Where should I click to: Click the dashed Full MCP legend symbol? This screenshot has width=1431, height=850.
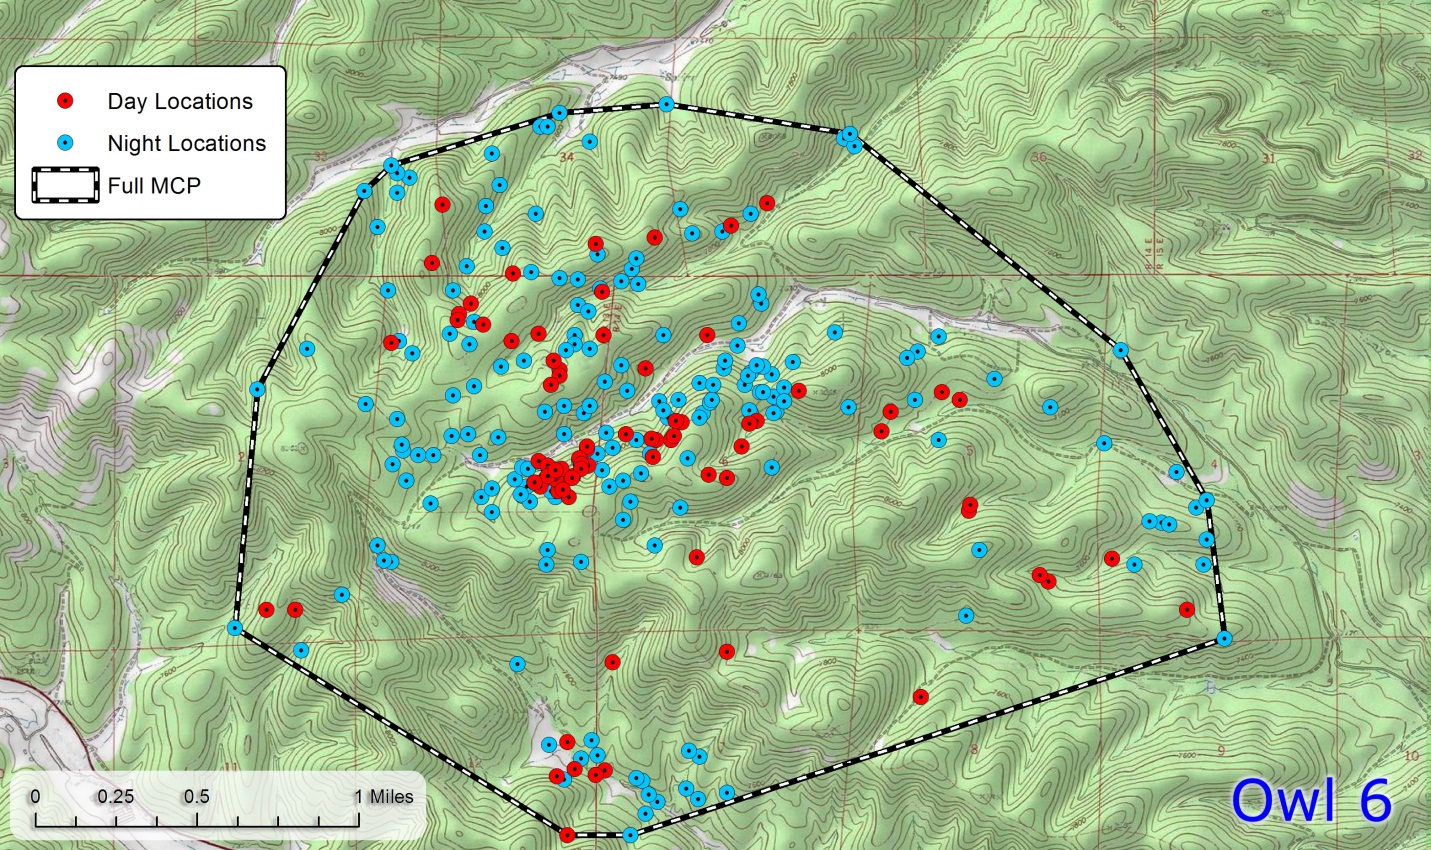66,185
